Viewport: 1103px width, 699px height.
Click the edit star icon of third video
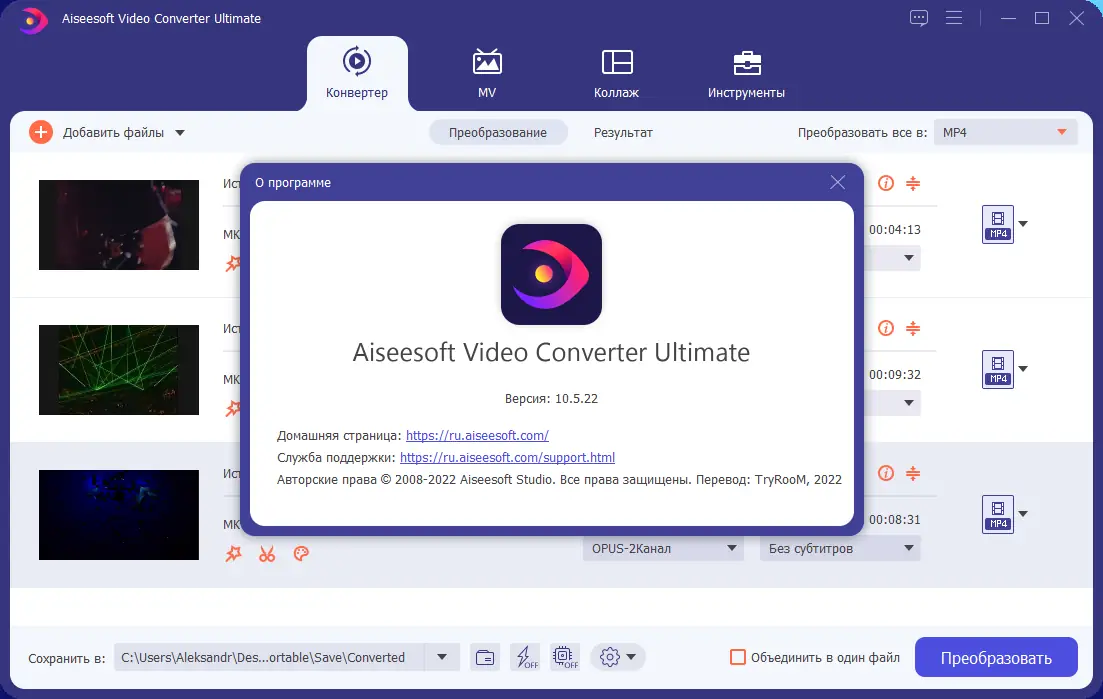point(233,553)
